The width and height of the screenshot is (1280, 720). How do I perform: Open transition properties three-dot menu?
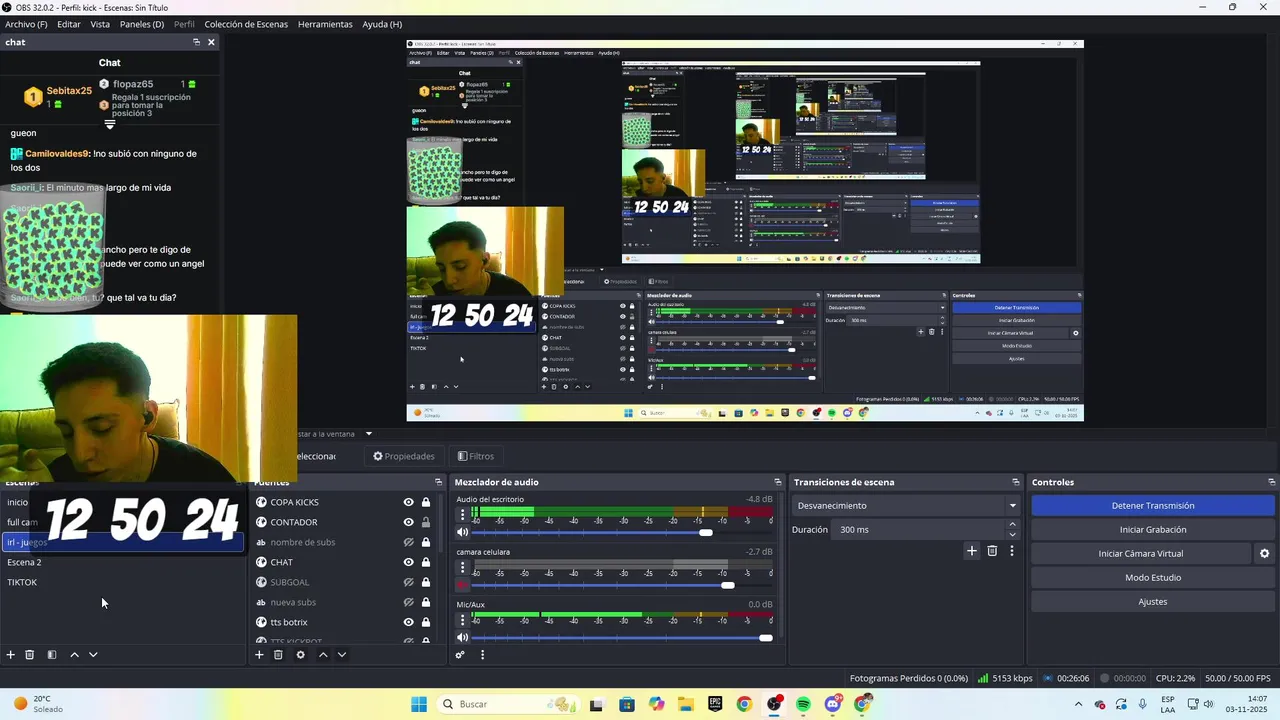[x=1012, y=551]
